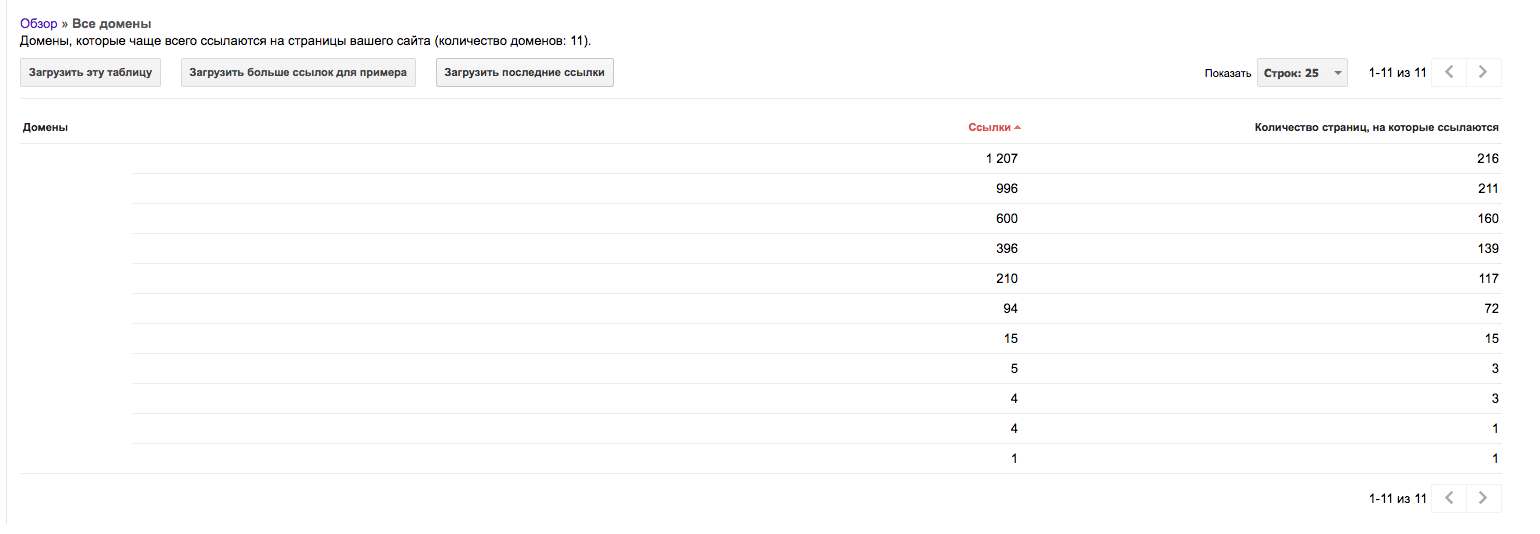Screen dimensions: 1540x534
Task: Open linked pages count 139
Action: pos(1488,248)
